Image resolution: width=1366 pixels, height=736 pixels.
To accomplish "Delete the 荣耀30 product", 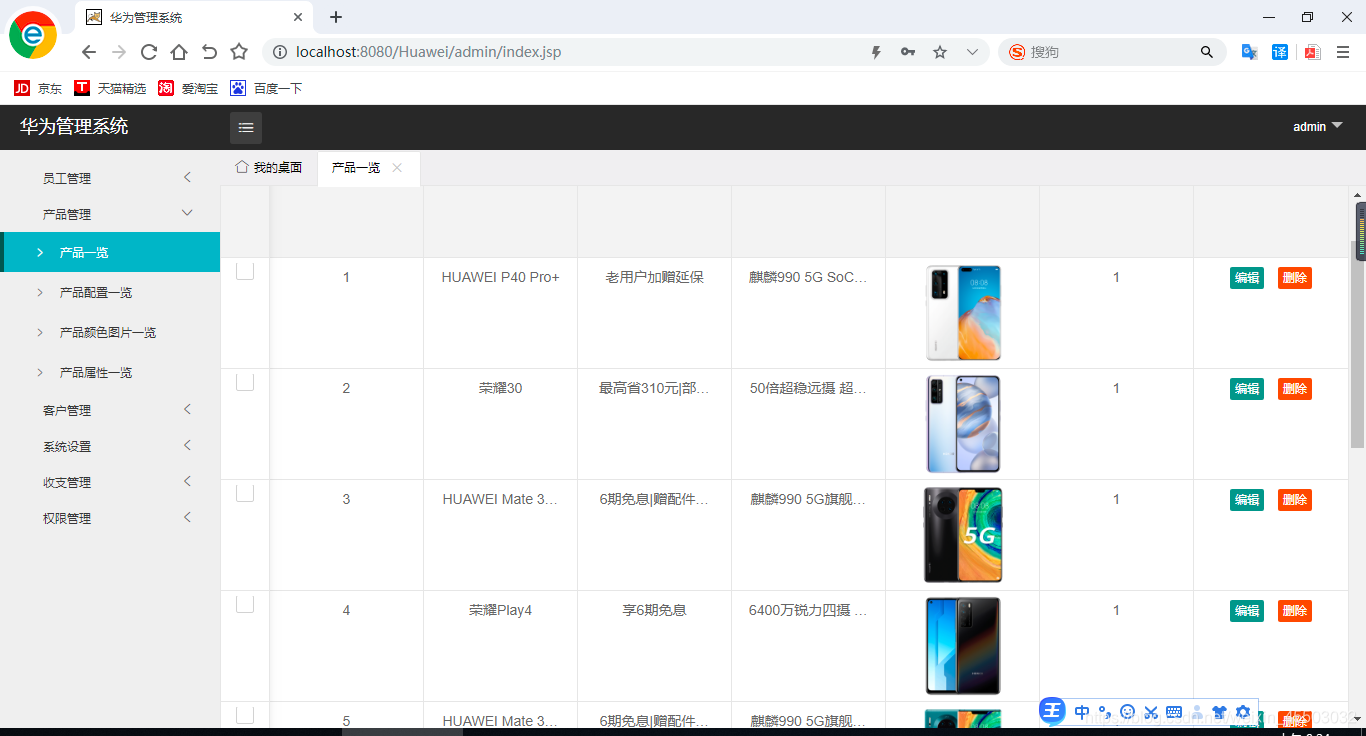I will (x=1295, y=389).
